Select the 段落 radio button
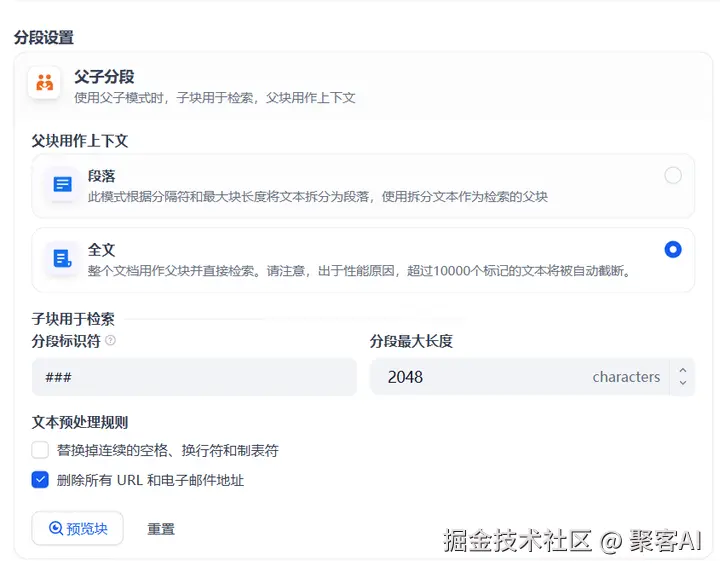The image size is (720, 572). tap(673, 175)
